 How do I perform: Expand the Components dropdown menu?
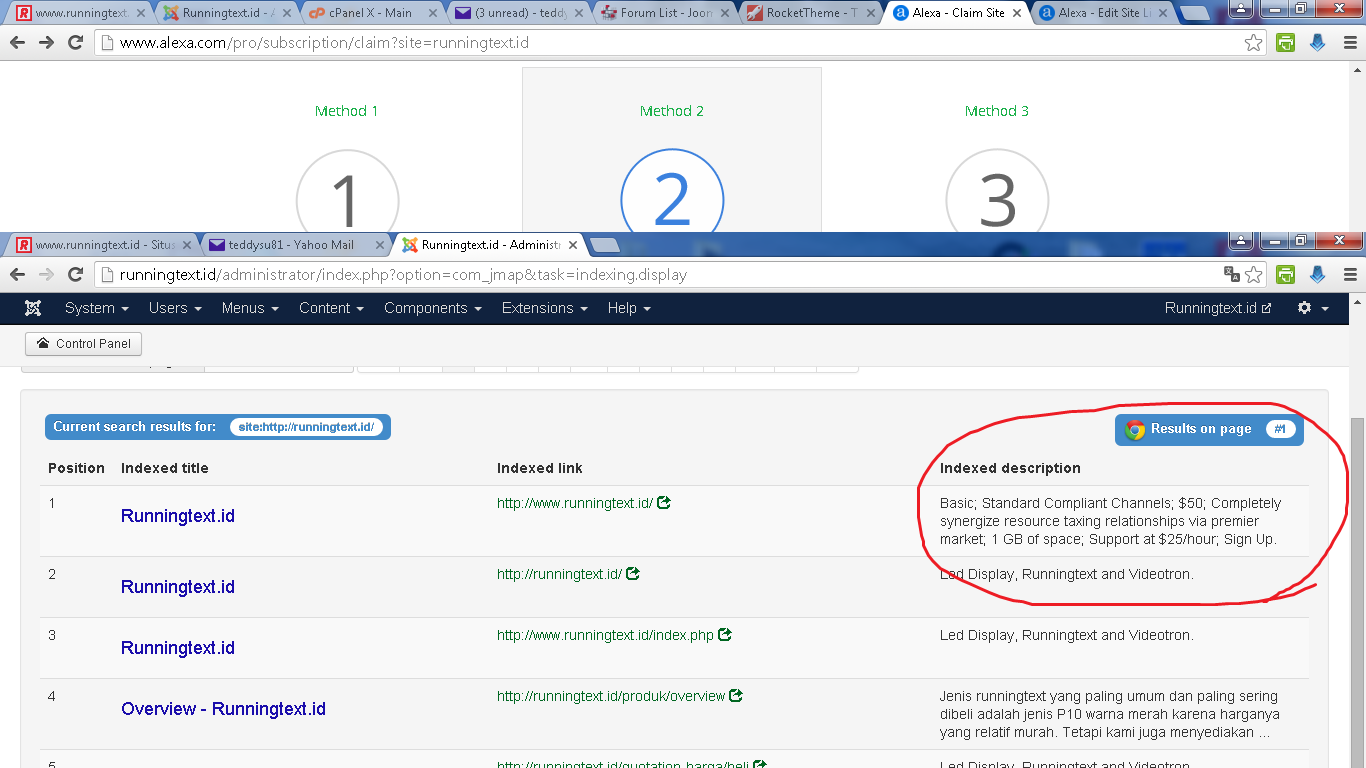[432, 308]
